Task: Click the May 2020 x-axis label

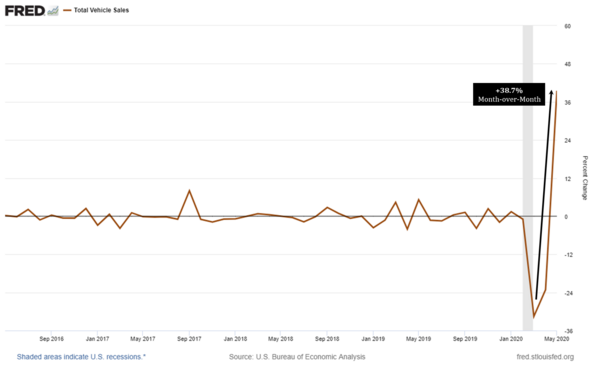Action: (x=556, y=339)
